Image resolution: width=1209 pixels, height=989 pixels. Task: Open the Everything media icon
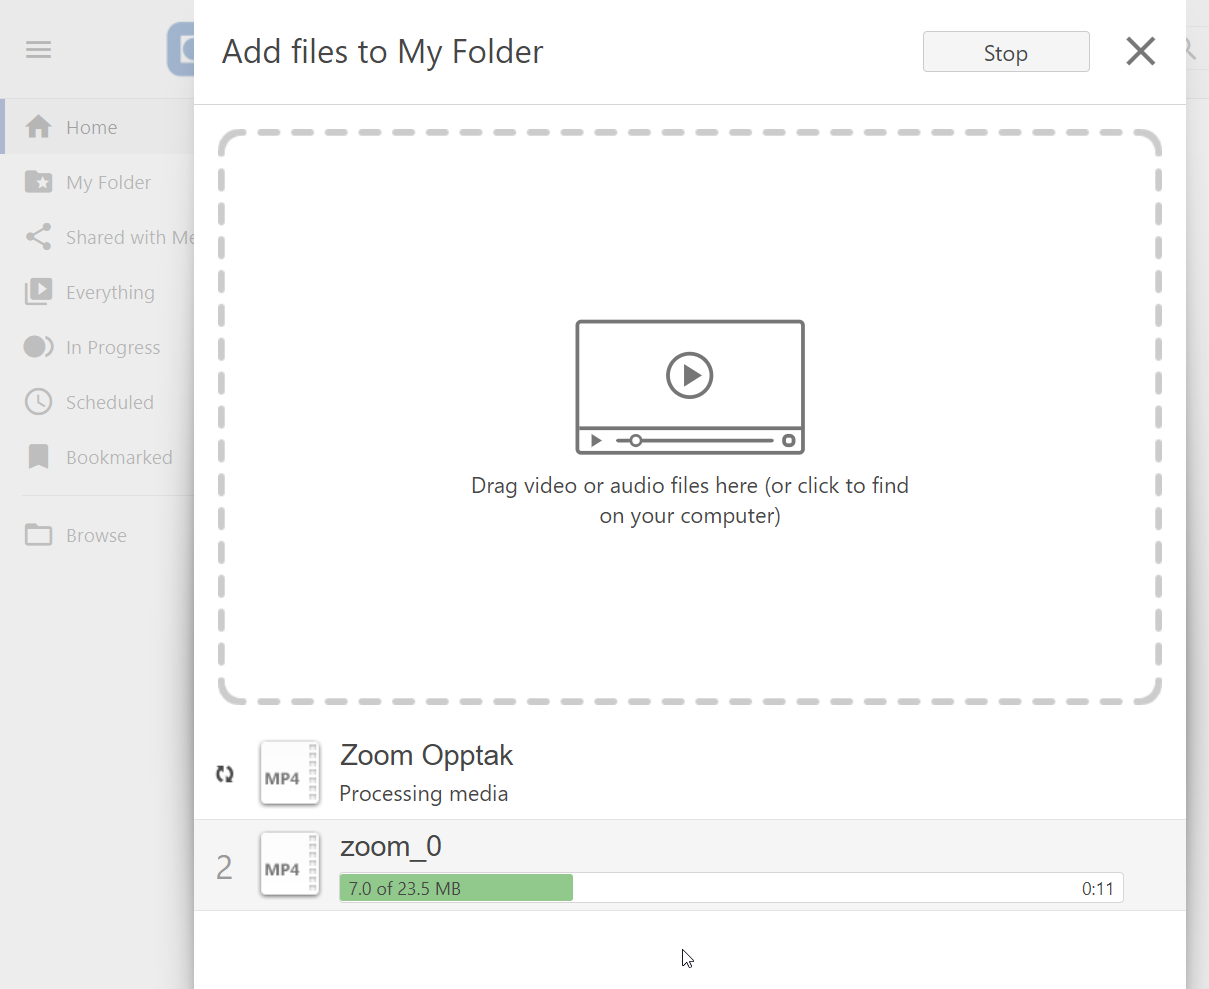pyautogui.click(x=39, y=292)
